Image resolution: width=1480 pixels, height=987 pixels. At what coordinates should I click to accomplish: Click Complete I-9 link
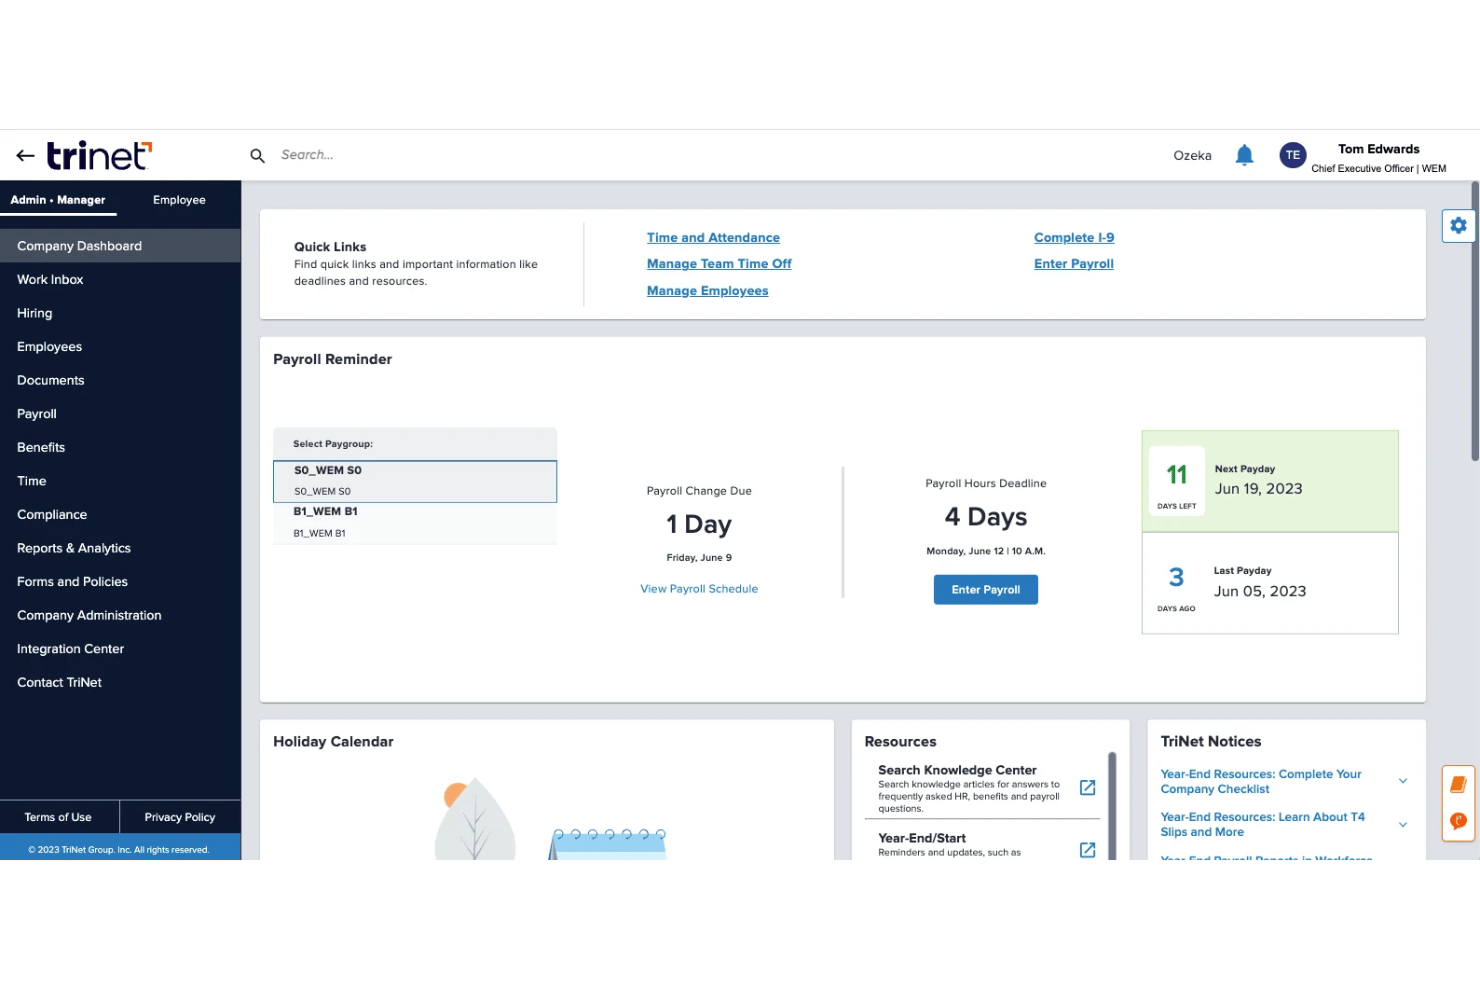[1074, 238]
